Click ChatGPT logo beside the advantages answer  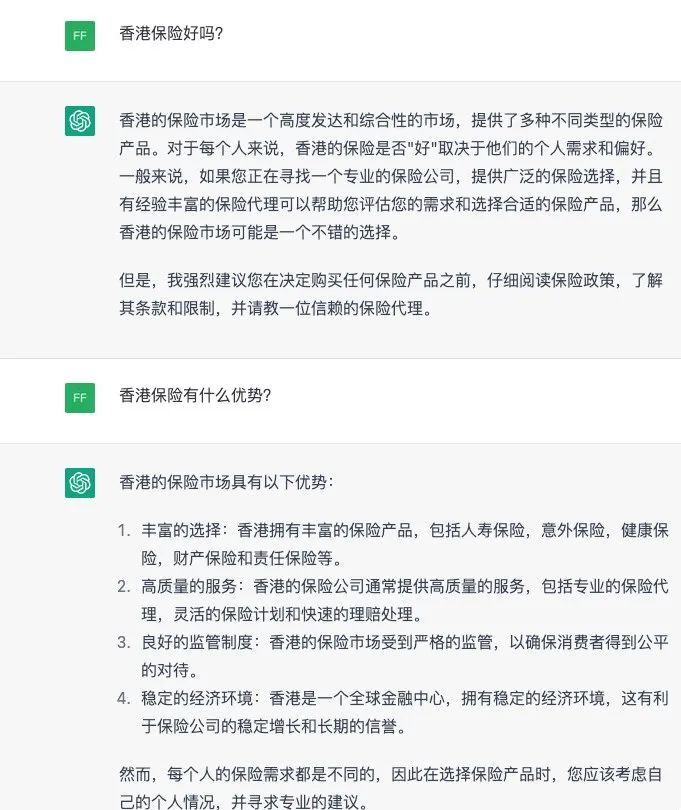(80, 482)
